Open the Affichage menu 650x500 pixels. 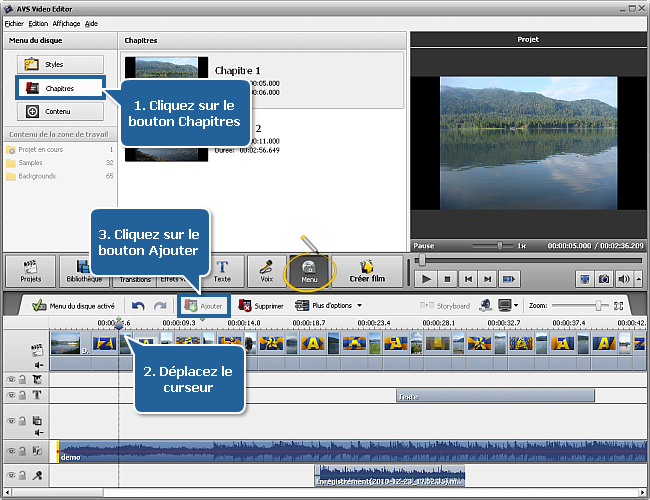[x=66, y=22]
